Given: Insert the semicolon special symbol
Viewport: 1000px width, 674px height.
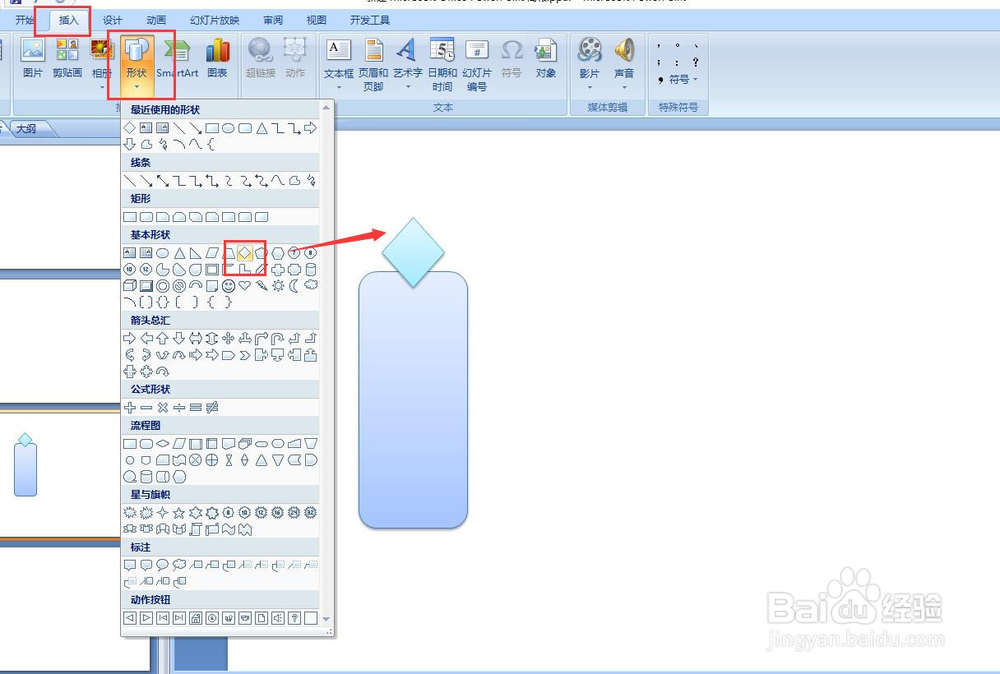Looking at the screenshot, I should click(658, 62).
